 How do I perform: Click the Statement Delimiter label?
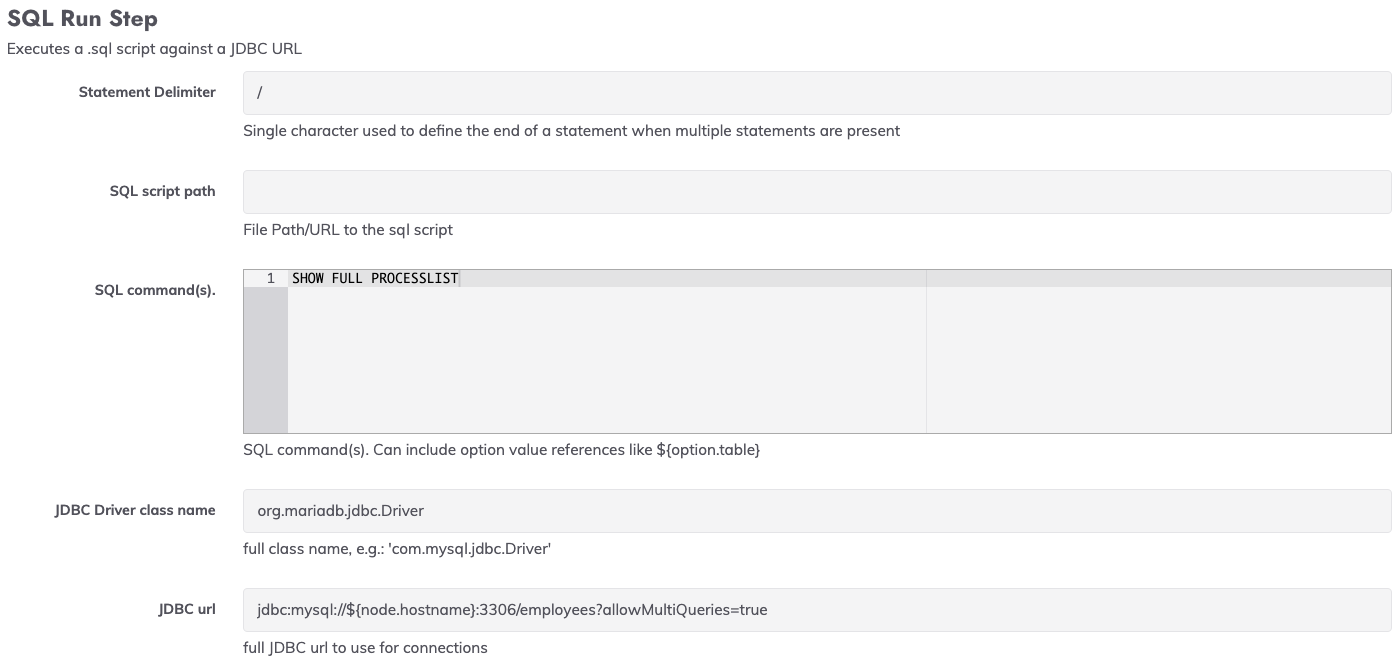147,92
